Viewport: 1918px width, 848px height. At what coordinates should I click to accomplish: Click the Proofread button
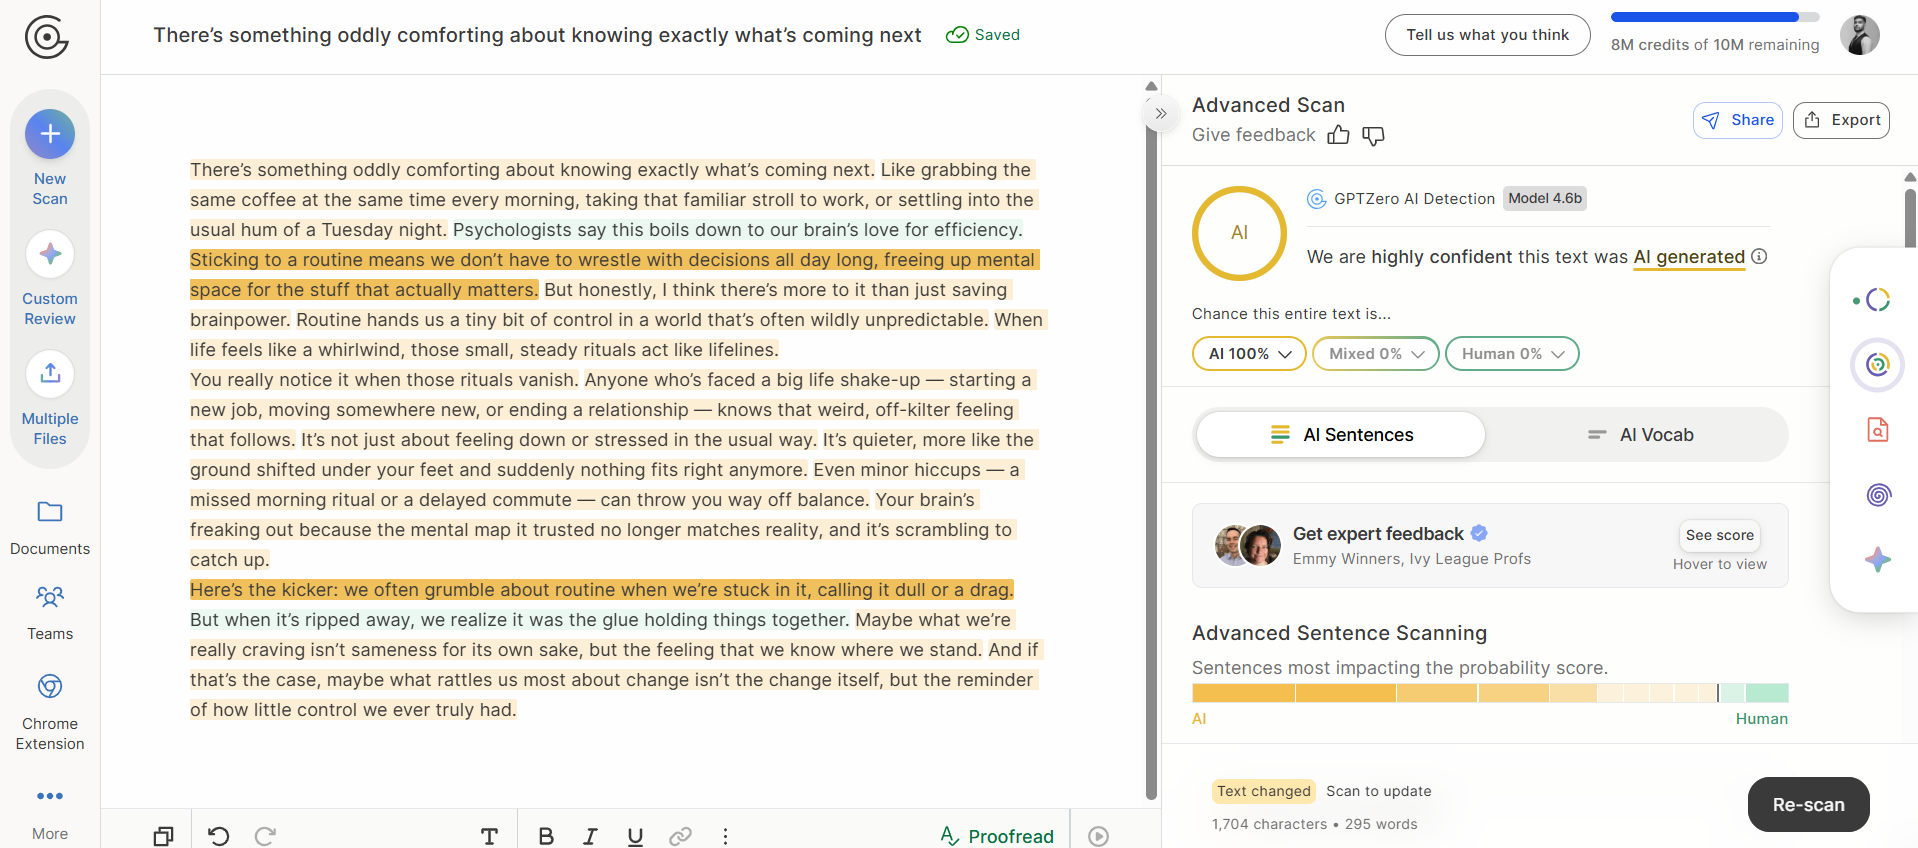click(x=997, y=836)
